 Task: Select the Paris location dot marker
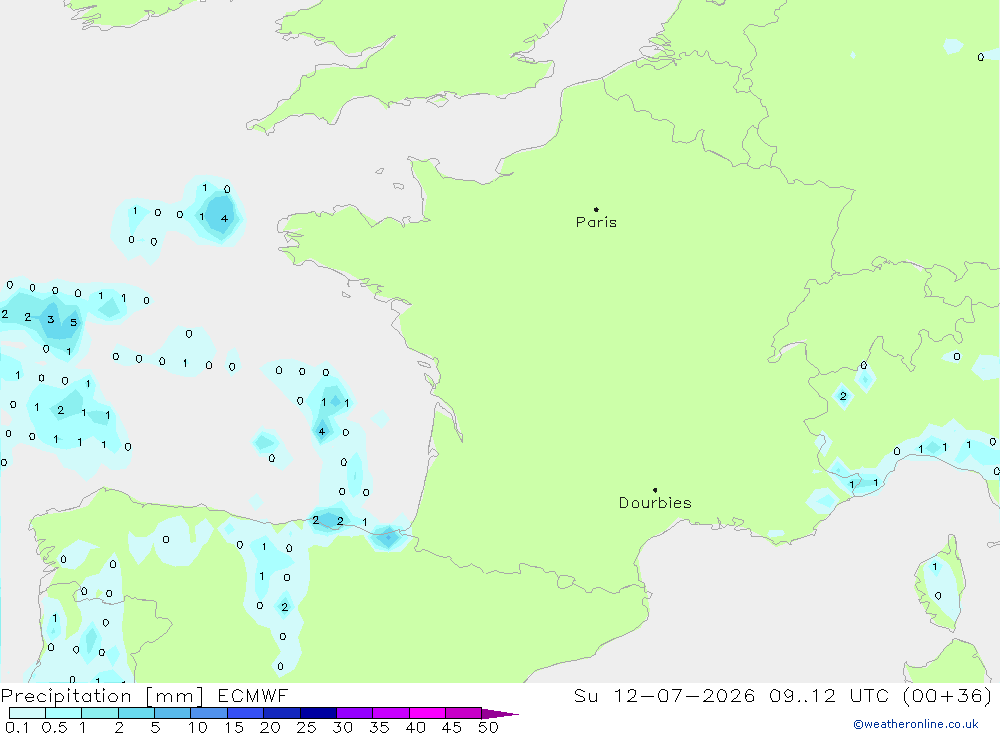coord(596,209)
